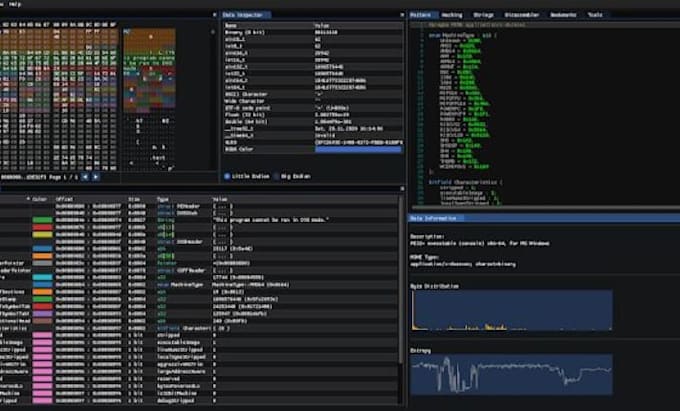Image resolution: width=680 pixels, height=411 pixels.
Task: Select the Float (32 bit) inspector row
Action: point(313,115)
